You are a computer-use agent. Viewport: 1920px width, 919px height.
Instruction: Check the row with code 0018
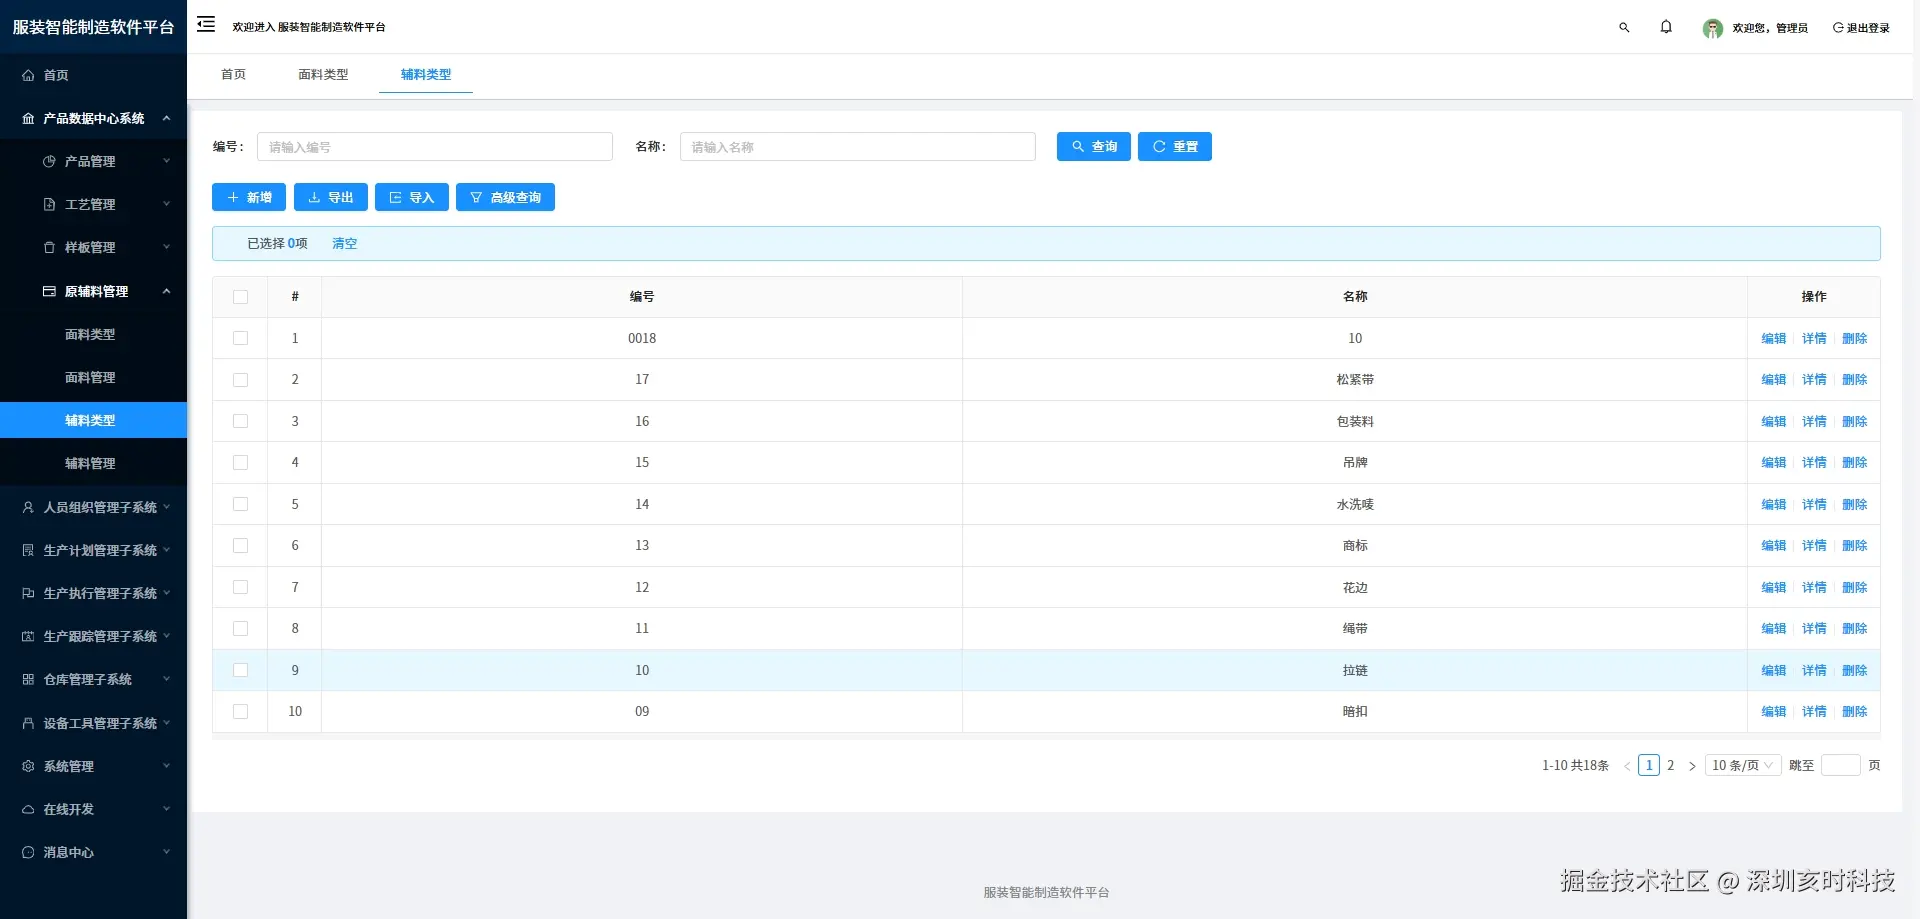point(240,338)
